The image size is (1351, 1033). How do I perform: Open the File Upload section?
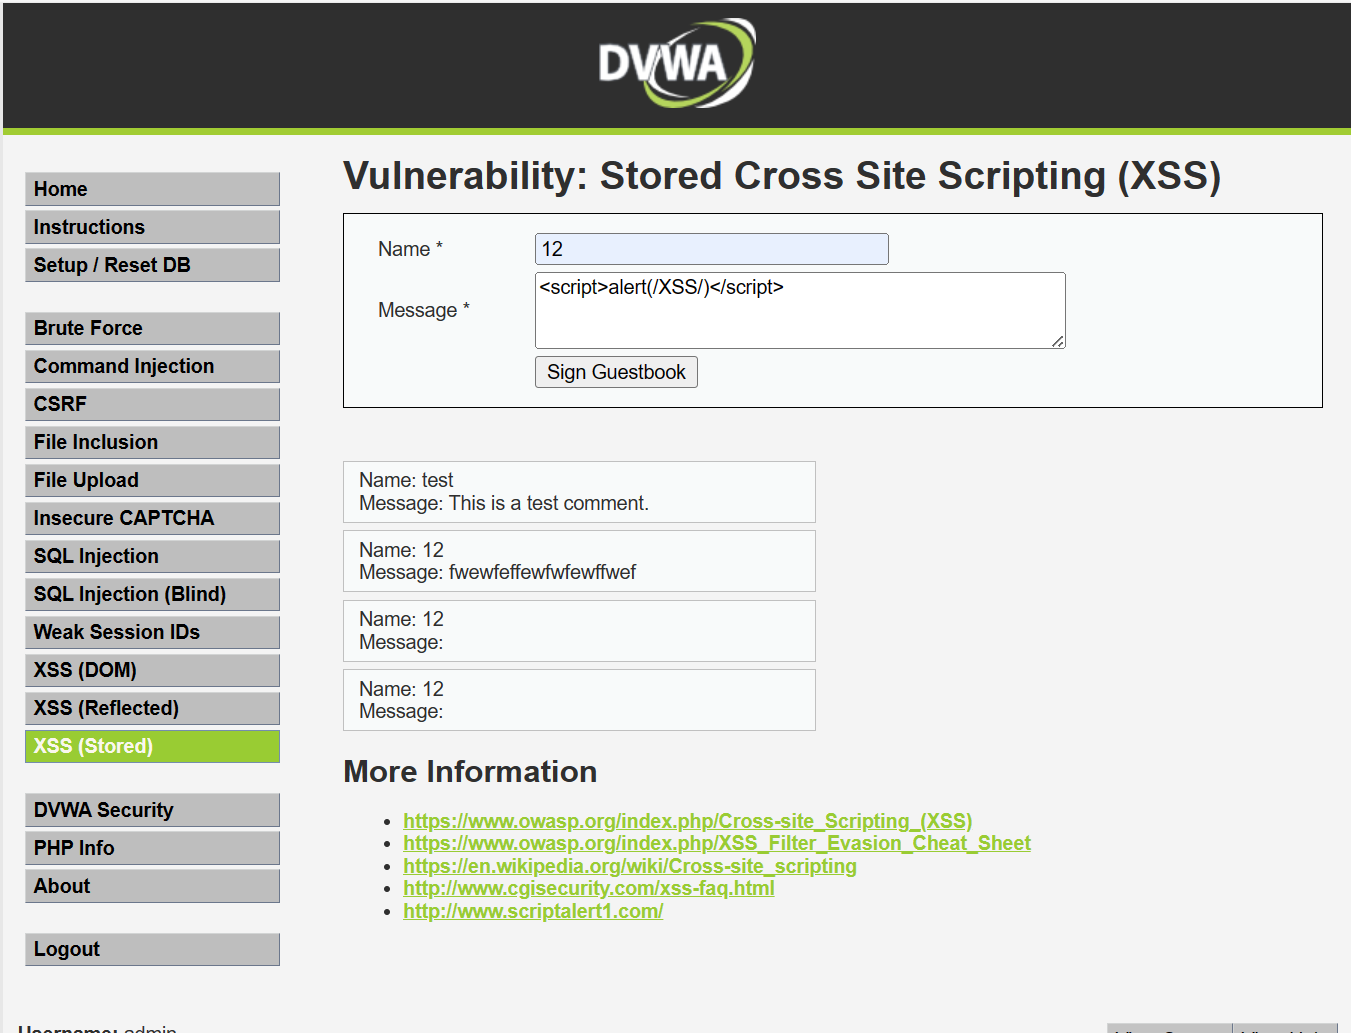(x=152, y=480)
